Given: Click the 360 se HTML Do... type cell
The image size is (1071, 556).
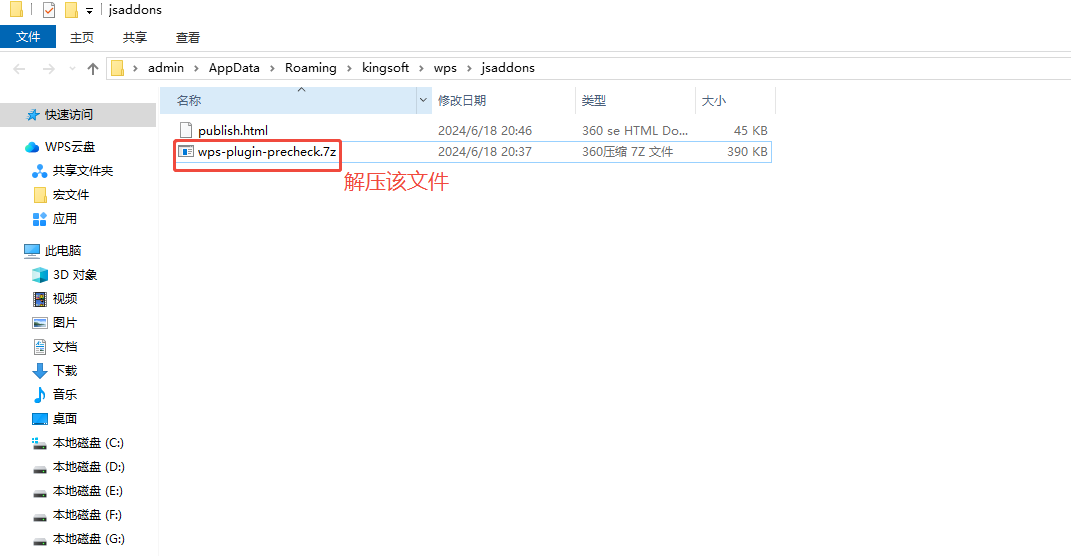Looking at the screenshot, I should pyautogui.click(x=635, y=130).
